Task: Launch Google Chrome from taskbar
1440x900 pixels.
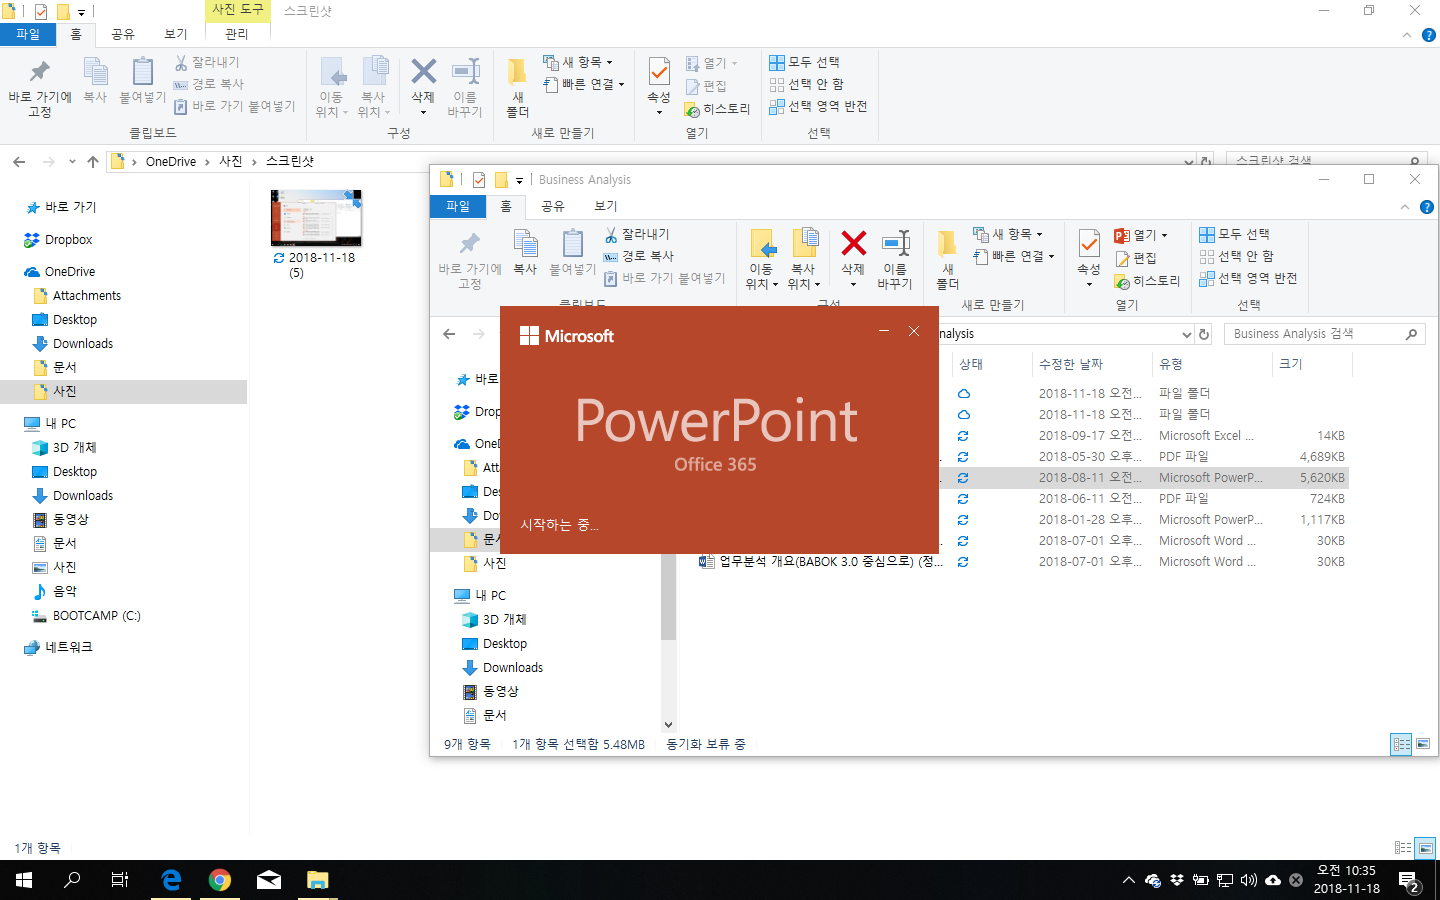Action: pos(220,880)
